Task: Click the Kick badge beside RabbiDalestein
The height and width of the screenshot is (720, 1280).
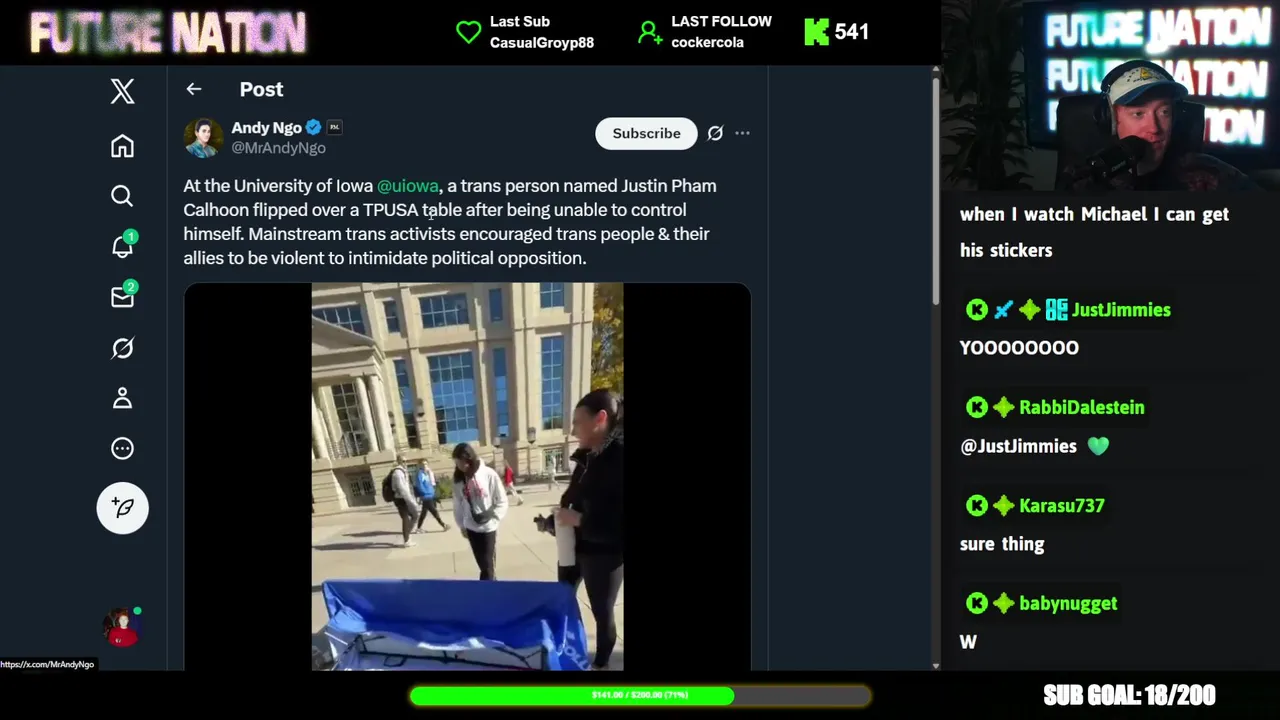Action: 977,407
